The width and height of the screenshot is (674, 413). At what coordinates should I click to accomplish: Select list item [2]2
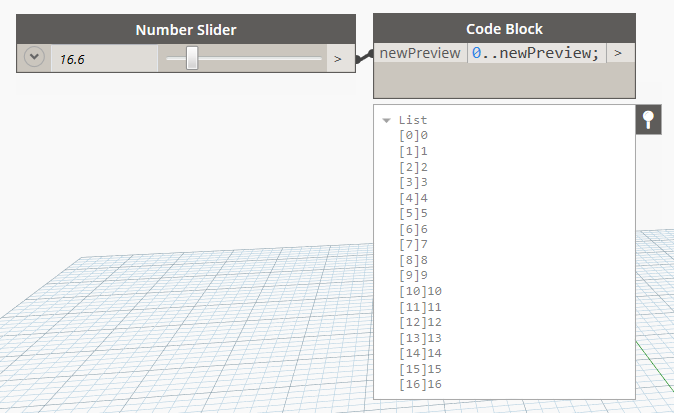click(x=413, y=167)
